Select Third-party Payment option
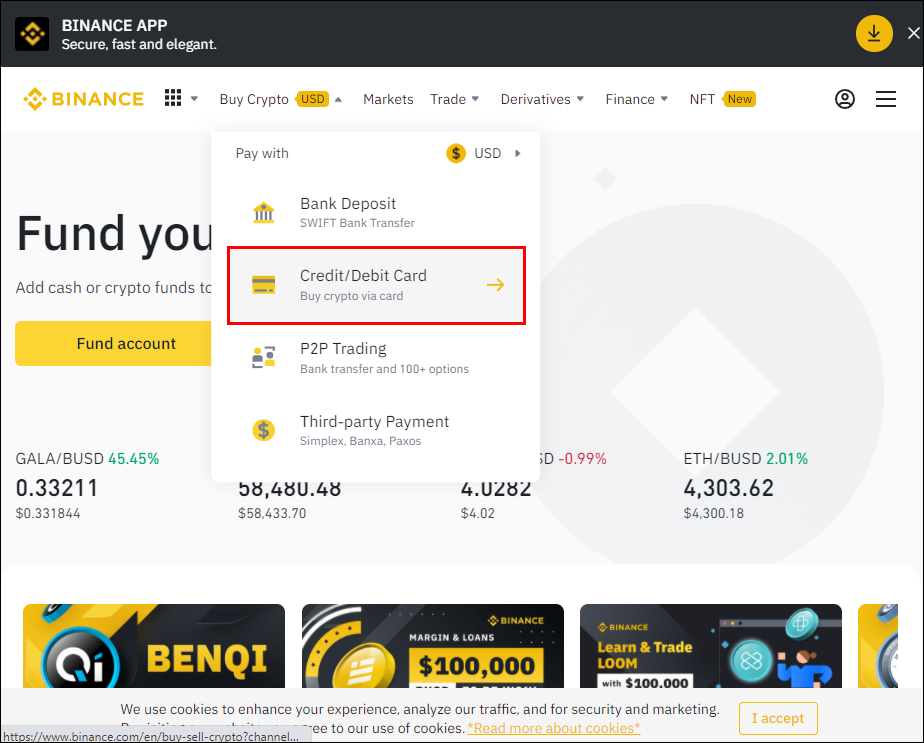The height and width of the screenshot is (743, 924). click(376, 431)
